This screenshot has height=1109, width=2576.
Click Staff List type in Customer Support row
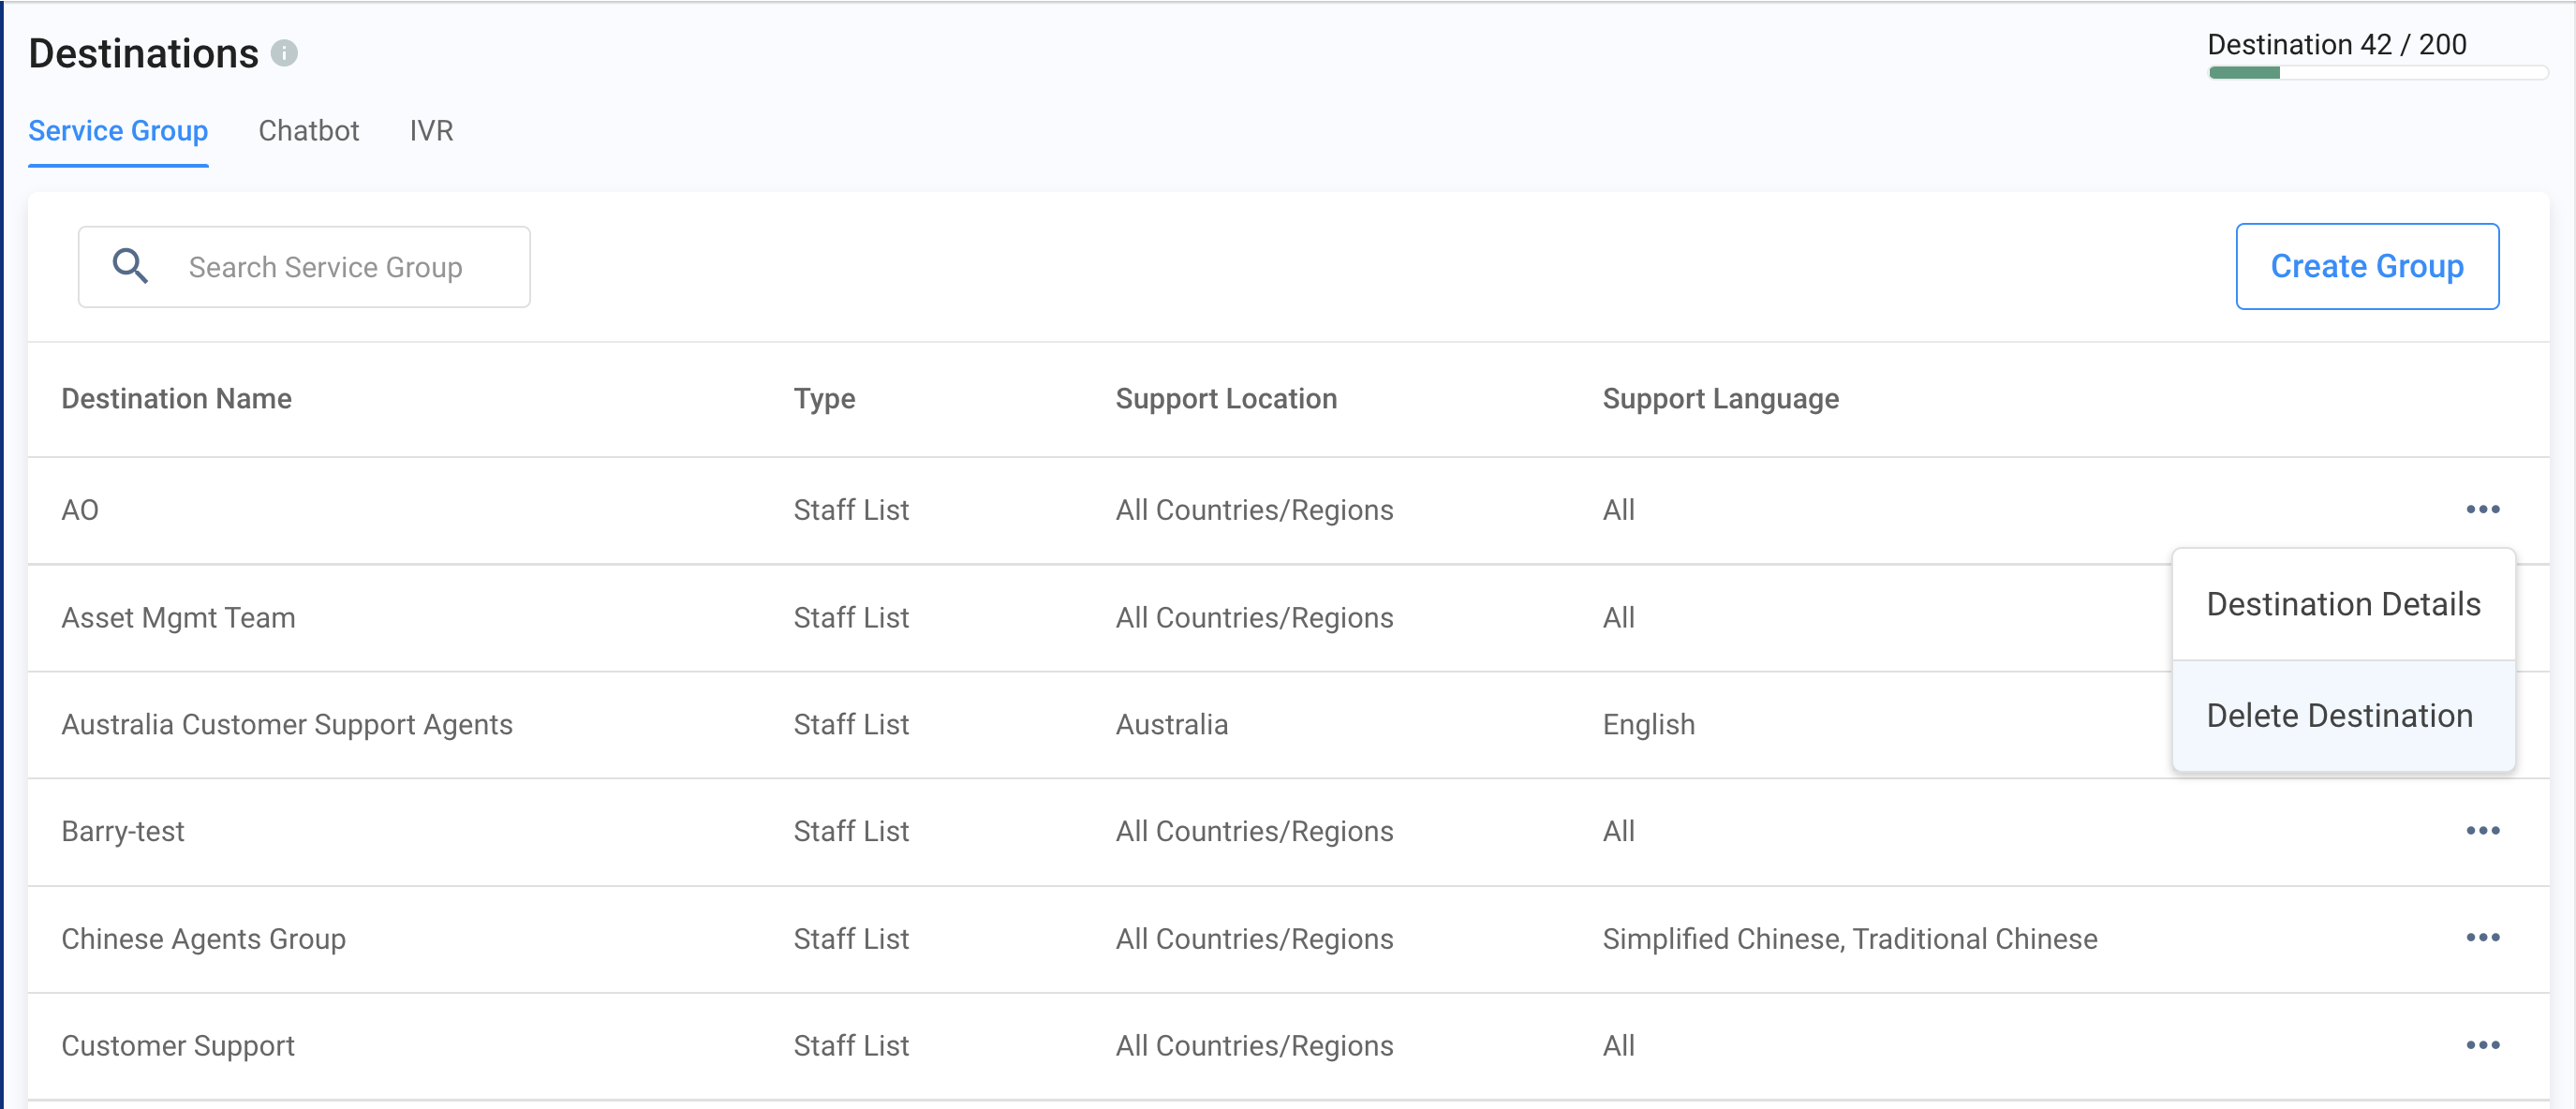click(851, 1045)
